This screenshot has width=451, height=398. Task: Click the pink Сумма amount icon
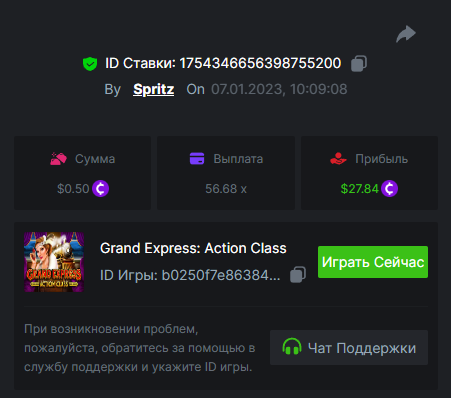pyautogui.click(x=58, y=159)
